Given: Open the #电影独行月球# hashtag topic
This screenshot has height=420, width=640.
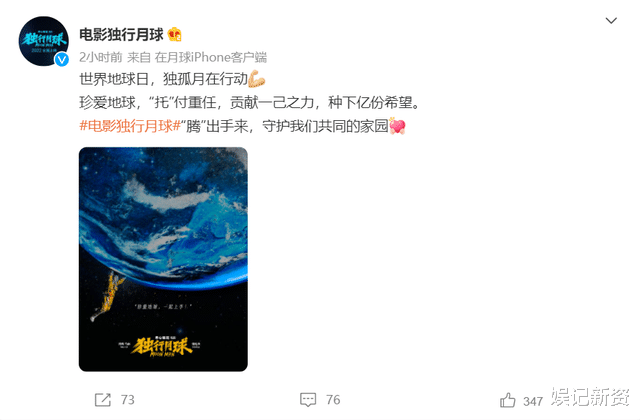Looking at the screenshot, I should pos(130,126).
